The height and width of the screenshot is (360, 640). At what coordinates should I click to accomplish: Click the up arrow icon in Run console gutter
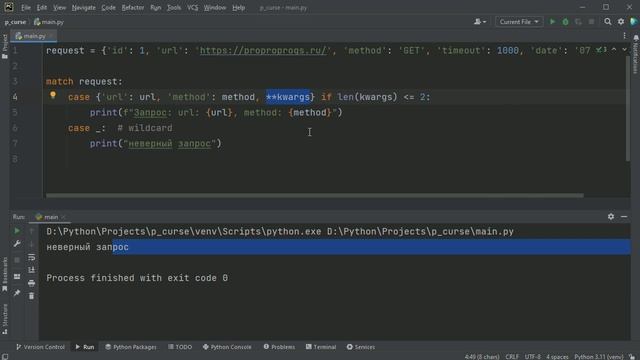[x=31, y=231]
